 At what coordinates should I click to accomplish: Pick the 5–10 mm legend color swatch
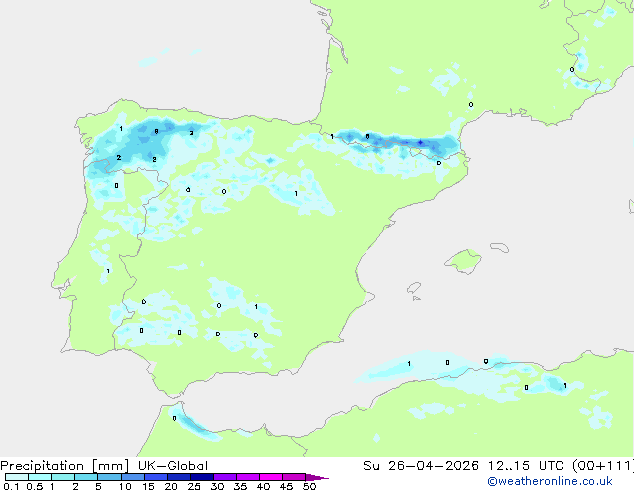(109, 477)
